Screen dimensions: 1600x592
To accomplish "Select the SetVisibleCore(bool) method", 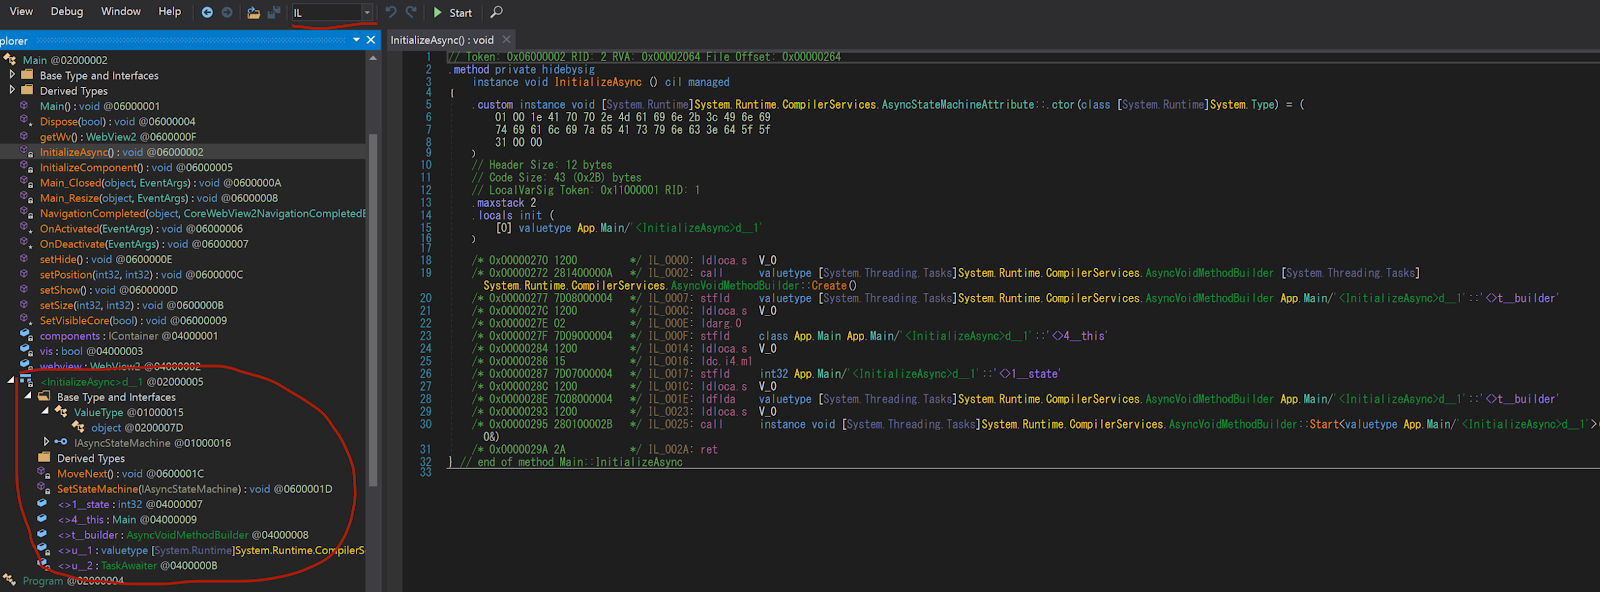I will click(133, 320).
